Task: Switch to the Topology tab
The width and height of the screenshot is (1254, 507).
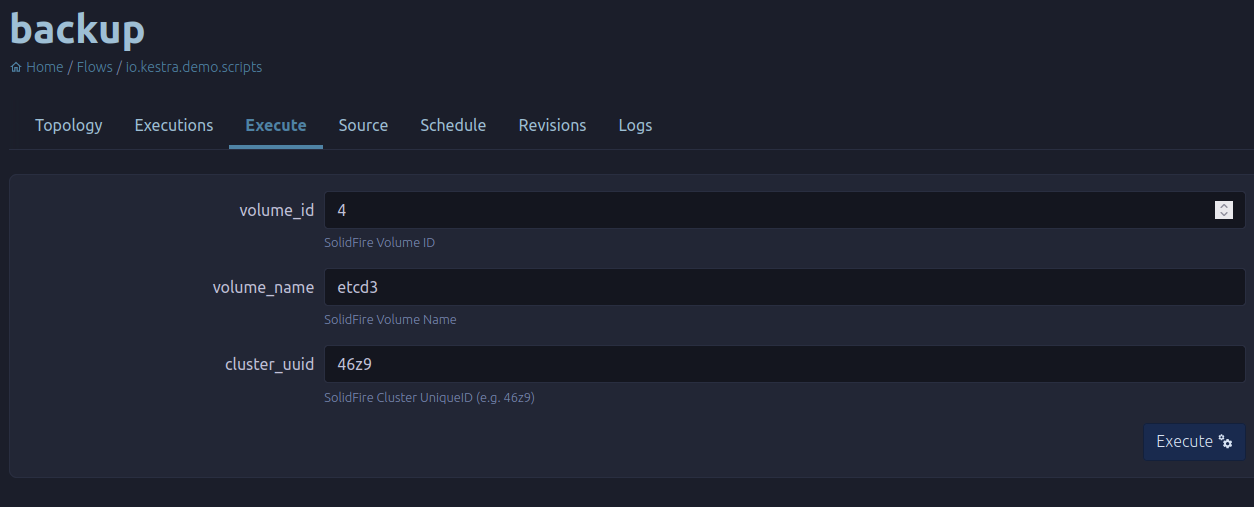Action: click(69, 125)
